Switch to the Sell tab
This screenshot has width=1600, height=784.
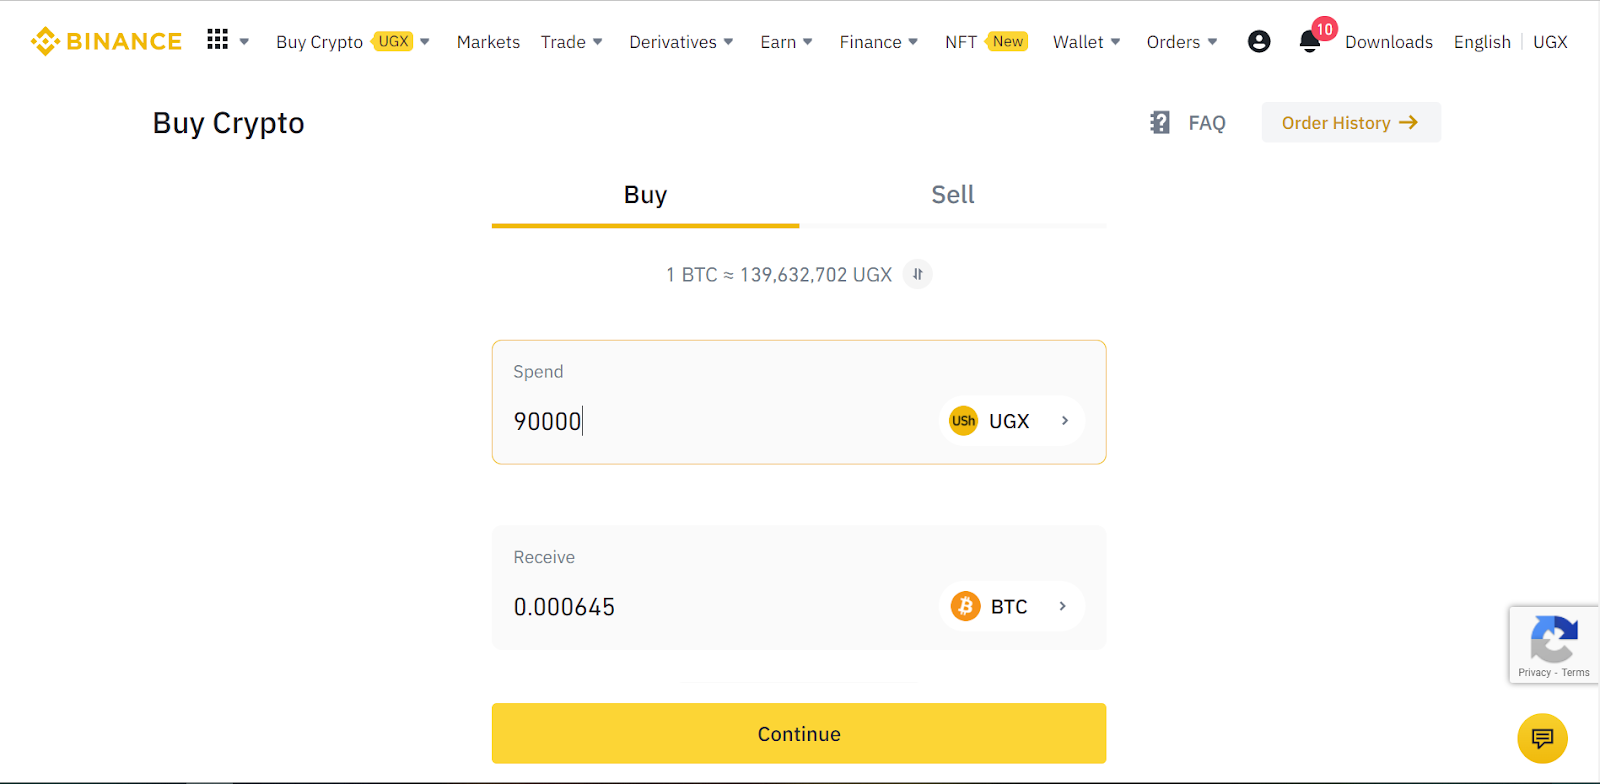click(953, 195)
